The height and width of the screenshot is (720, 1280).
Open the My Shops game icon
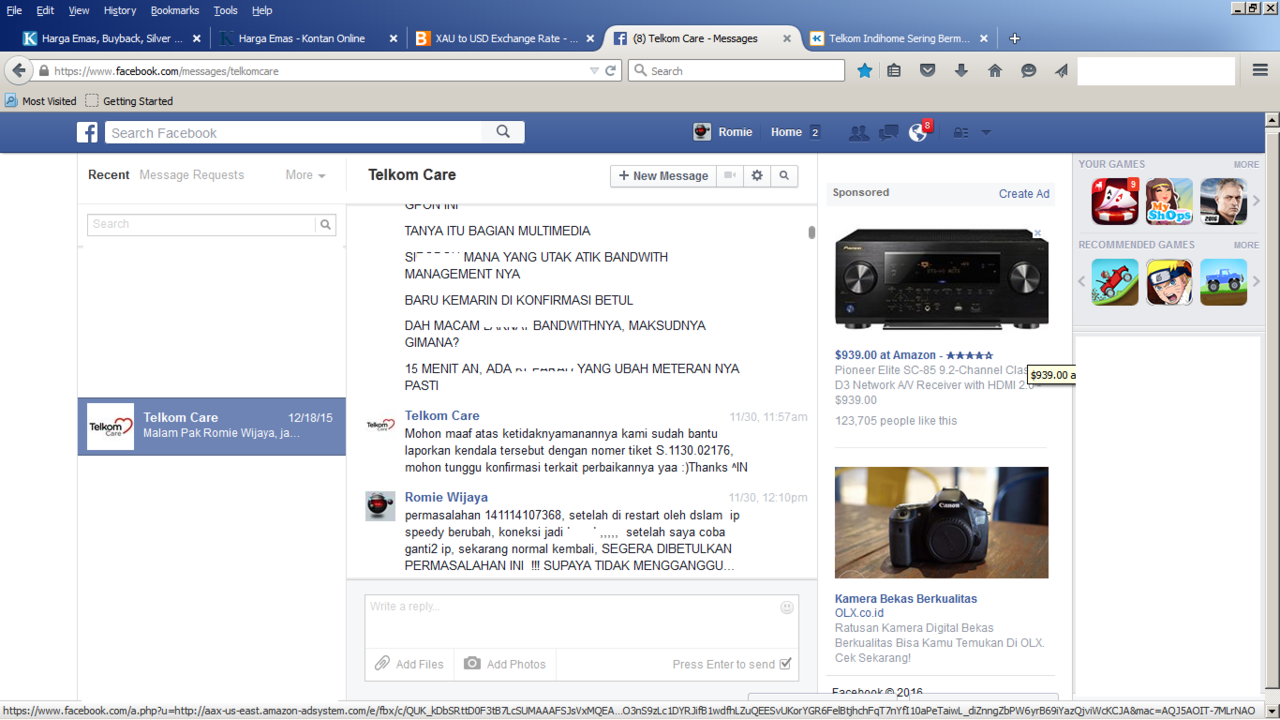(x=1169, y=201)
